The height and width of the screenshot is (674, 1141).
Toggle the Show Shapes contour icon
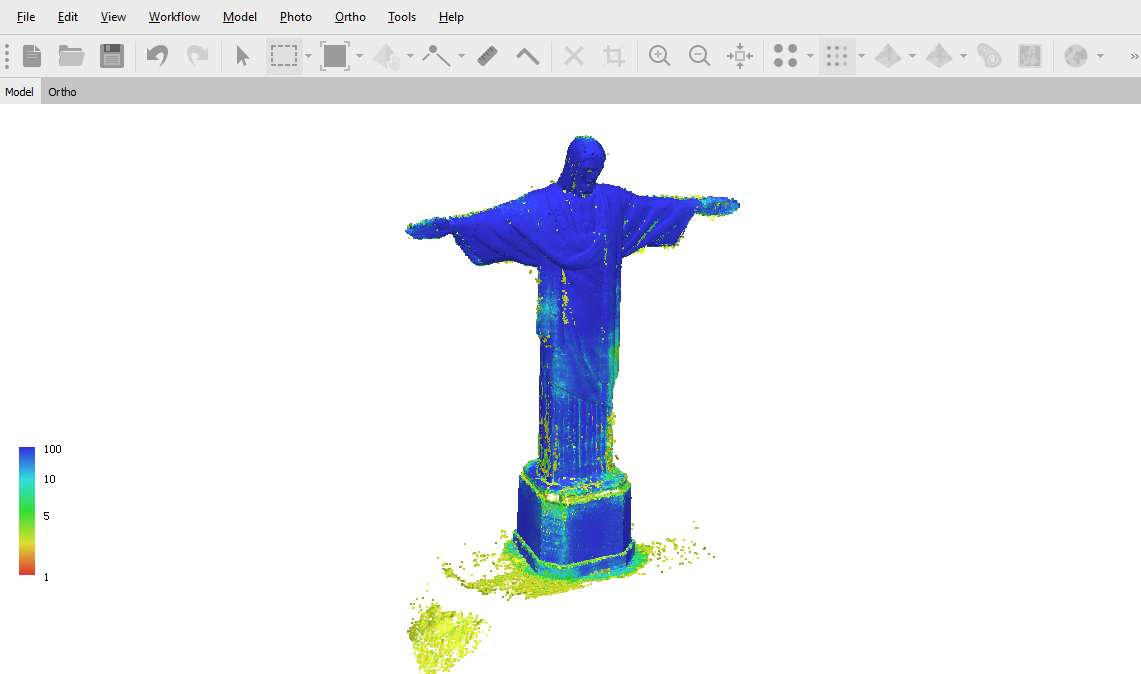coord(989,56)
